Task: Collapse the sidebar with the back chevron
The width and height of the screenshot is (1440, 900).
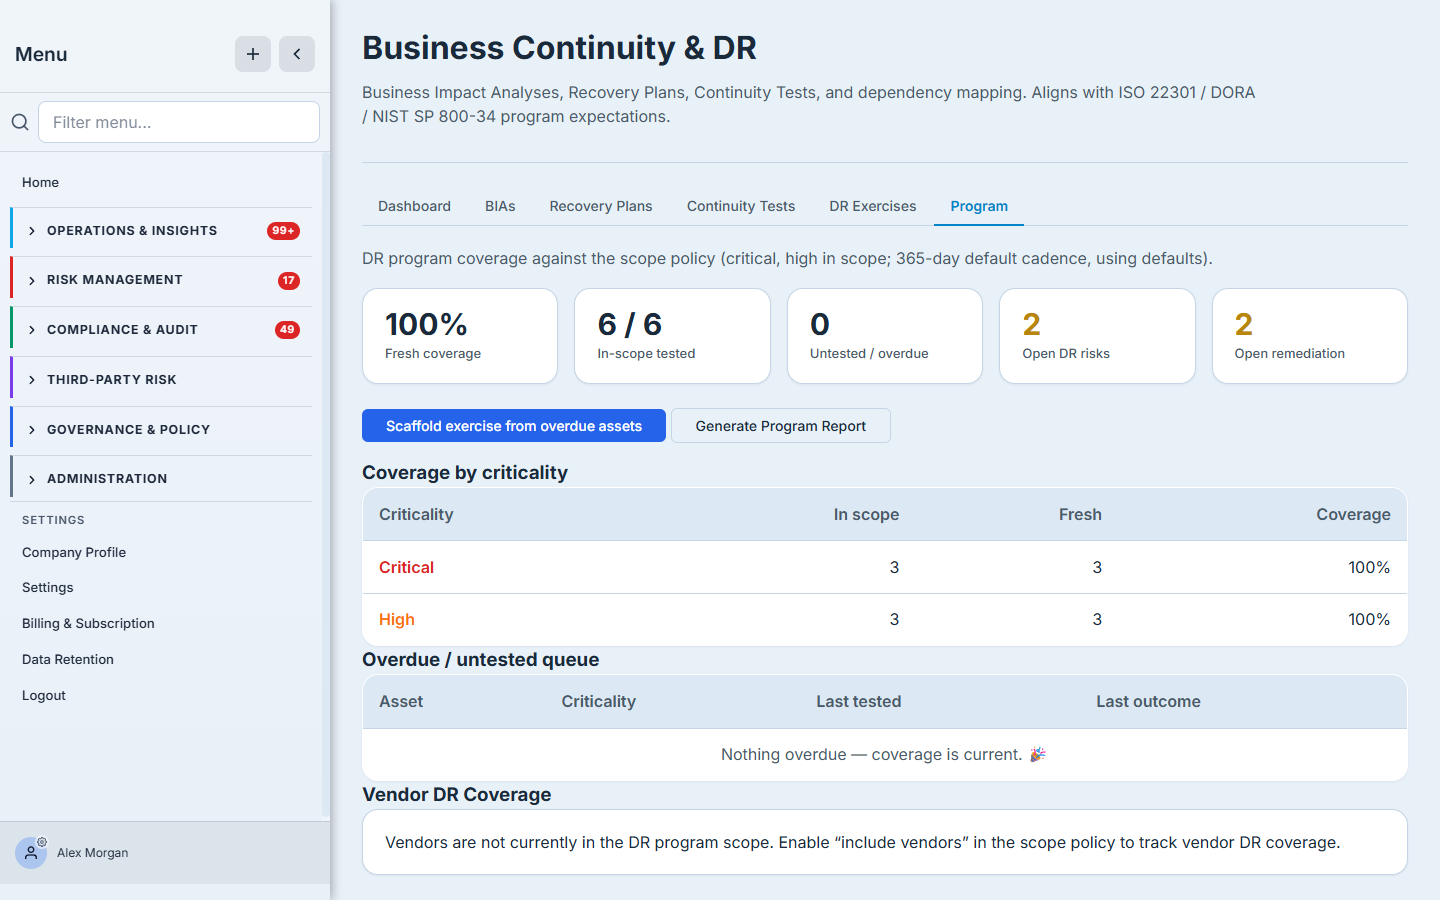Action: click(x=297, y=54)
